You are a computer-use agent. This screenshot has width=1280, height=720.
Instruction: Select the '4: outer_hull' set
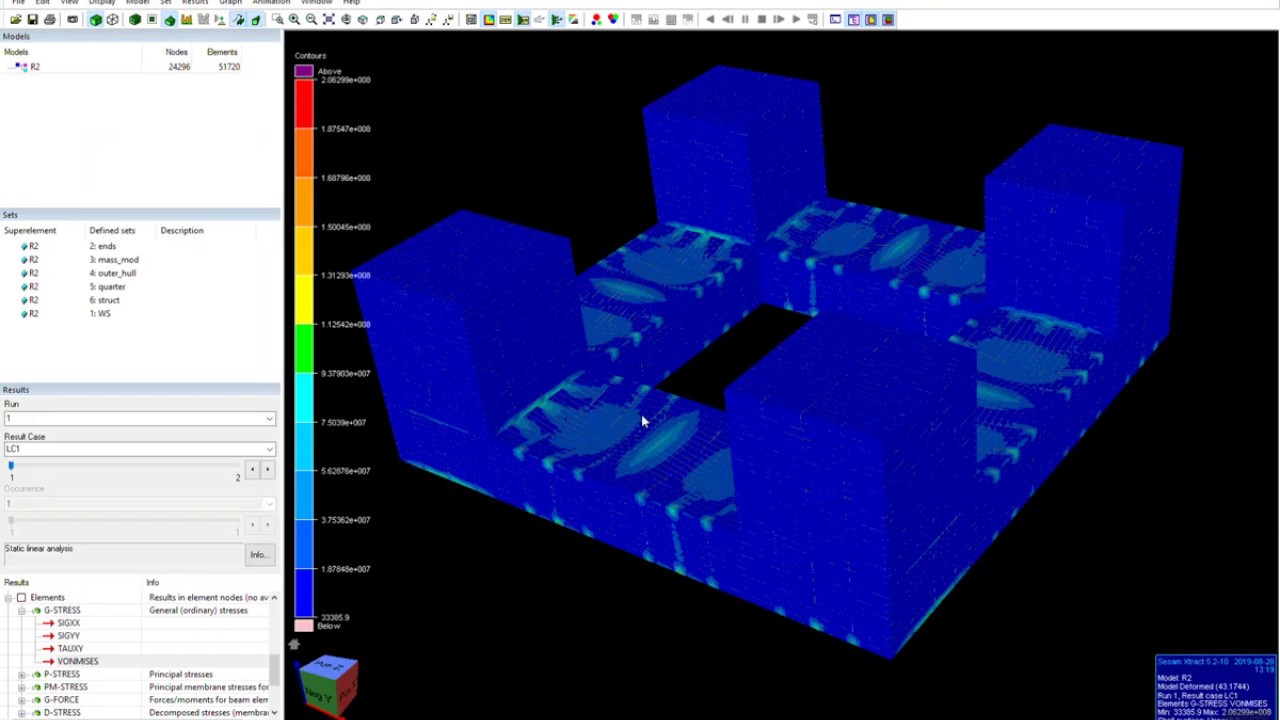[113, 273]
